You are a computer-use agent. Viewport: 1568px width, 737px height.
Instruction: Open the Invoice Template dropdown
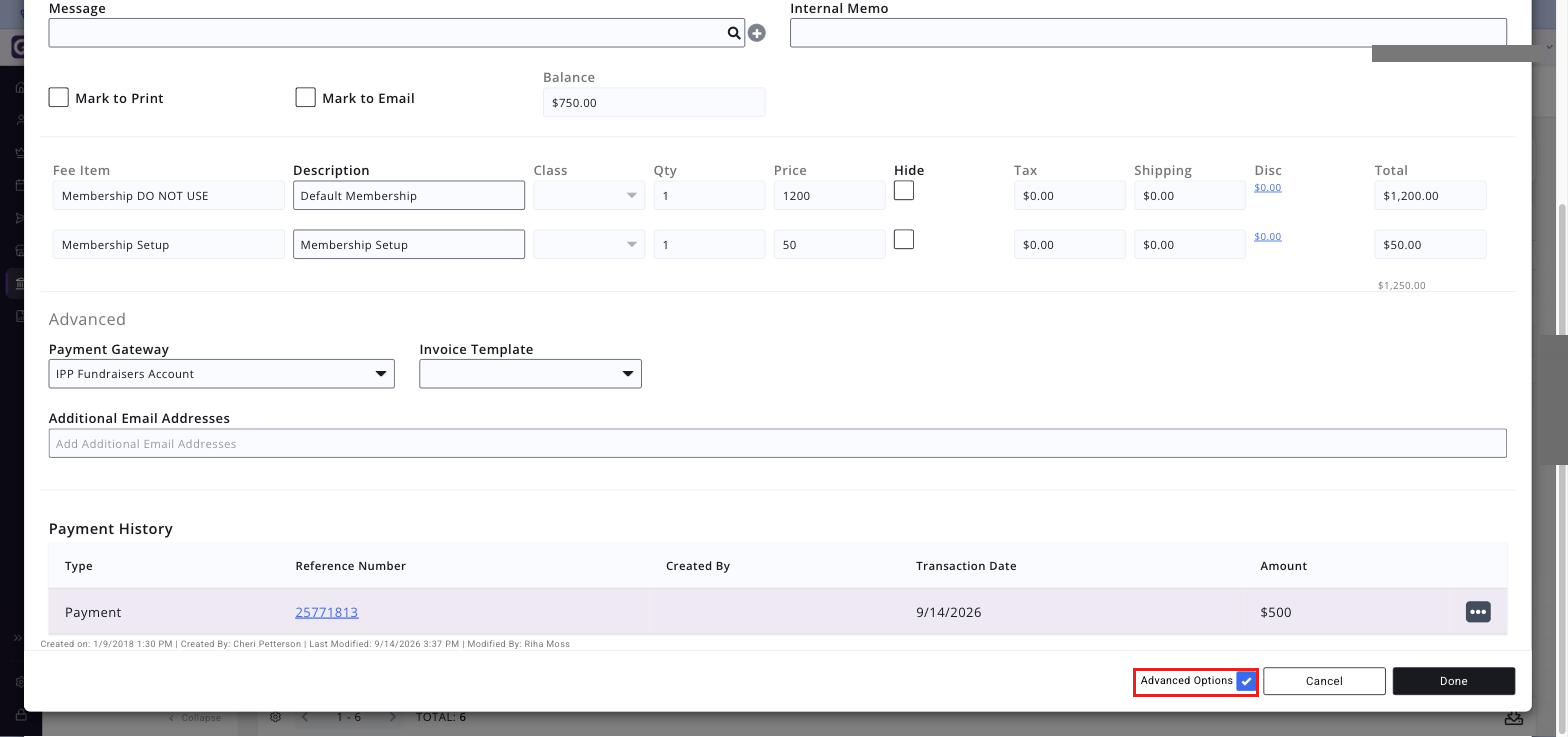530,374
